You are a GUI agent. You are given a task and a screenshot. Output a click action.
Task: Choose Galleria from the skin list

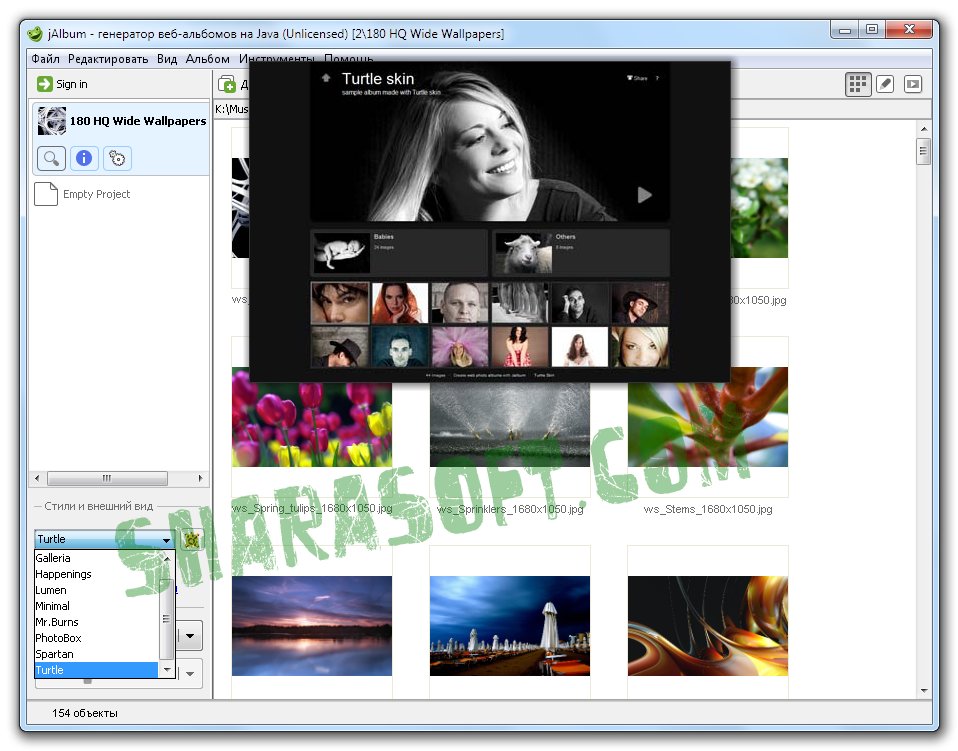point(97,558)
